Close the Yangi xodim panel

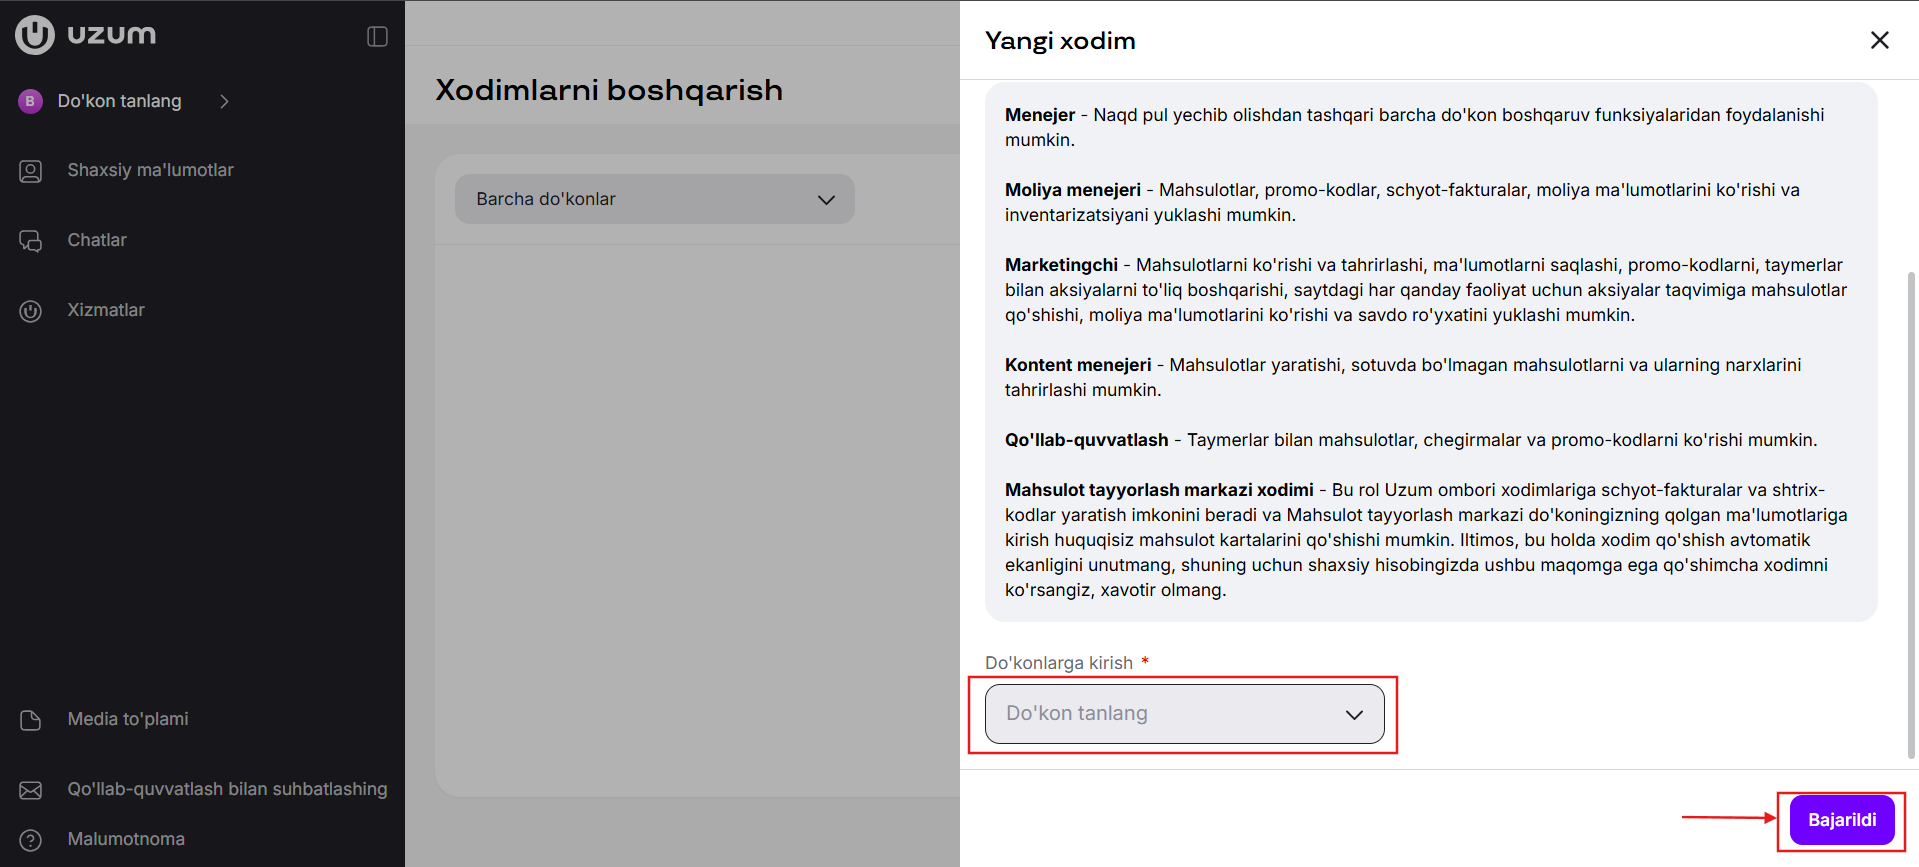1880,40
